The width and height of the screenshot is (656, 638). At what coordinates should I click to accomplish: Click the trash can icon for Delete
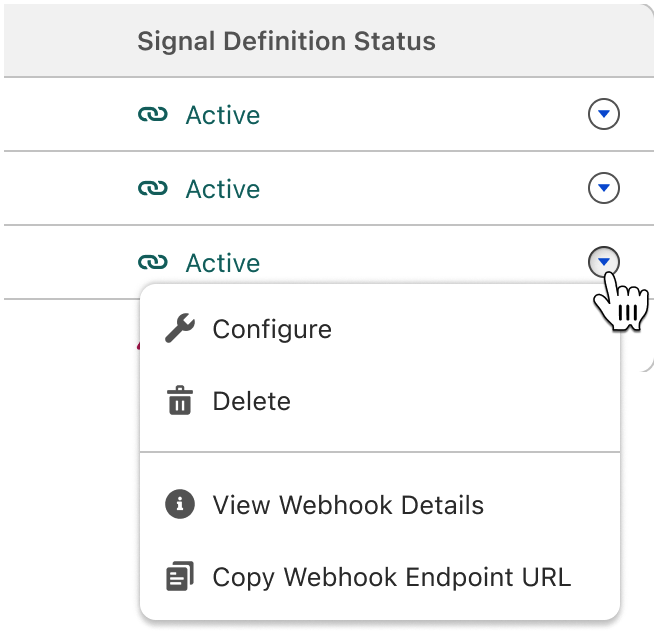pos(180,400)
